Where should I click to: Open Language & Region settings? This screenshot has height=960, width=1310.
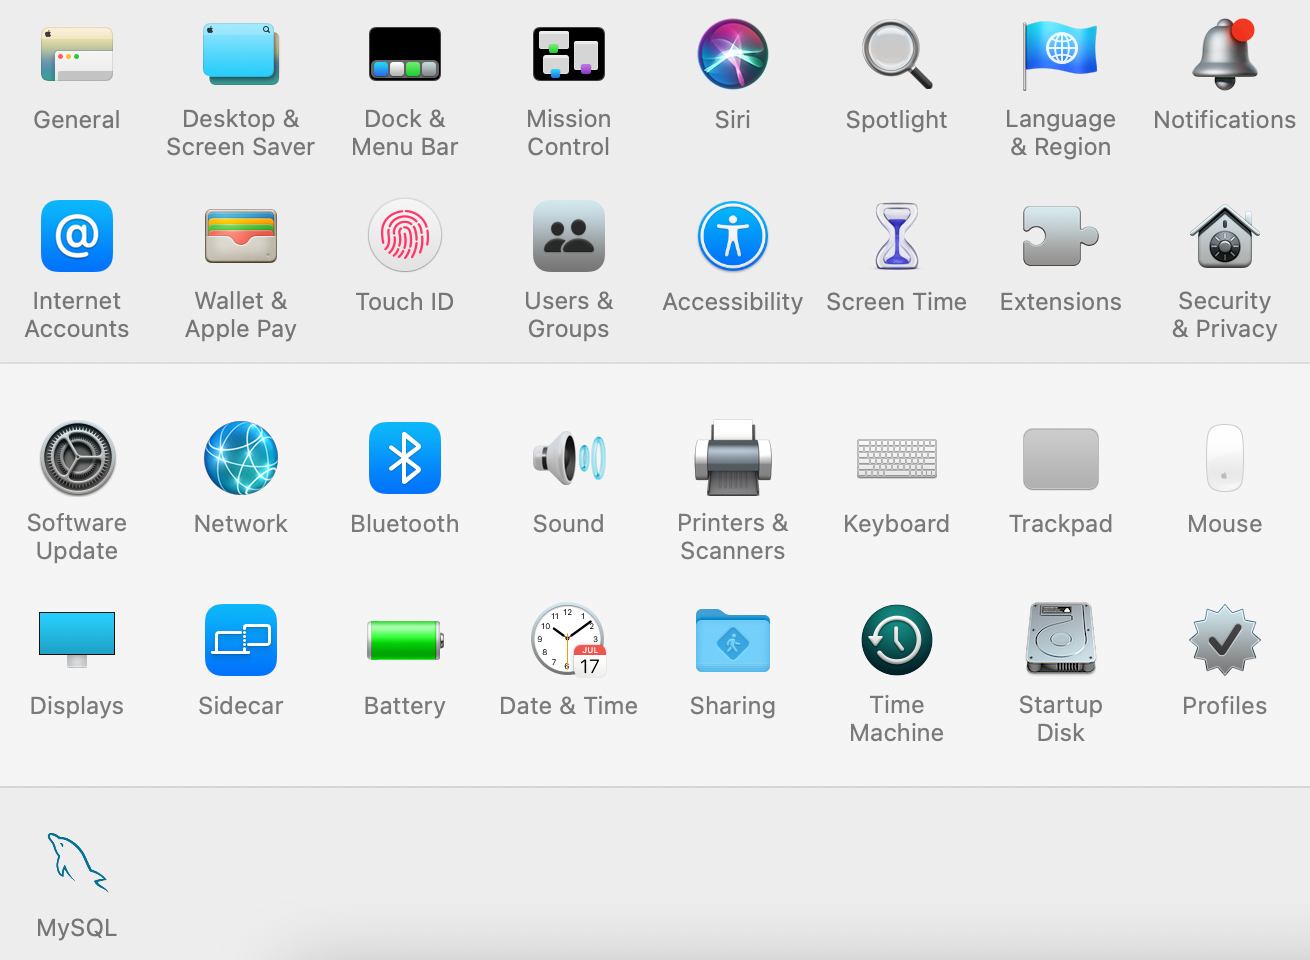tap(1061, 55)
